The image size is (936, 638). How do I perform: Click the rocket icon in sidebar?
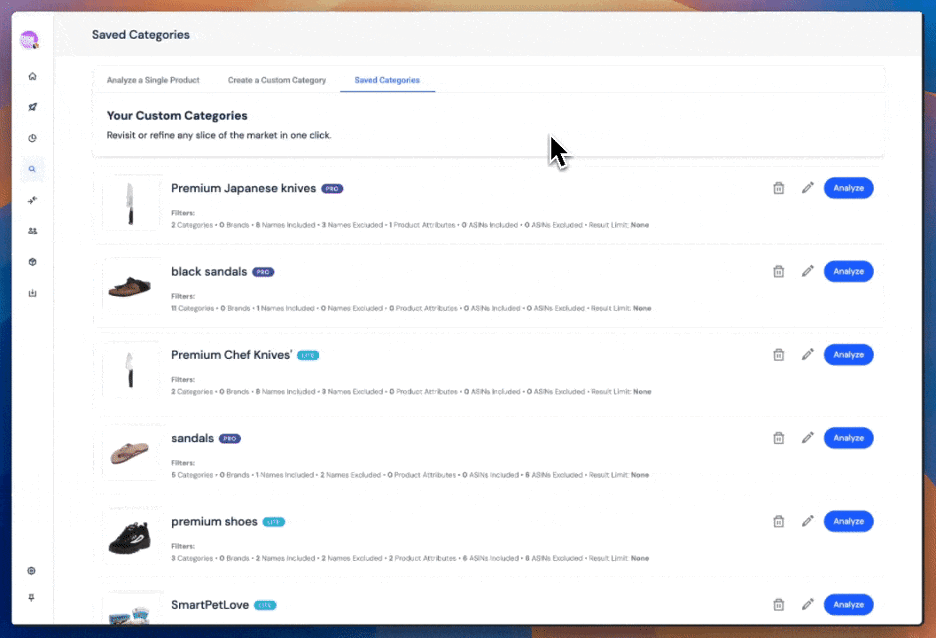(32, 107)
